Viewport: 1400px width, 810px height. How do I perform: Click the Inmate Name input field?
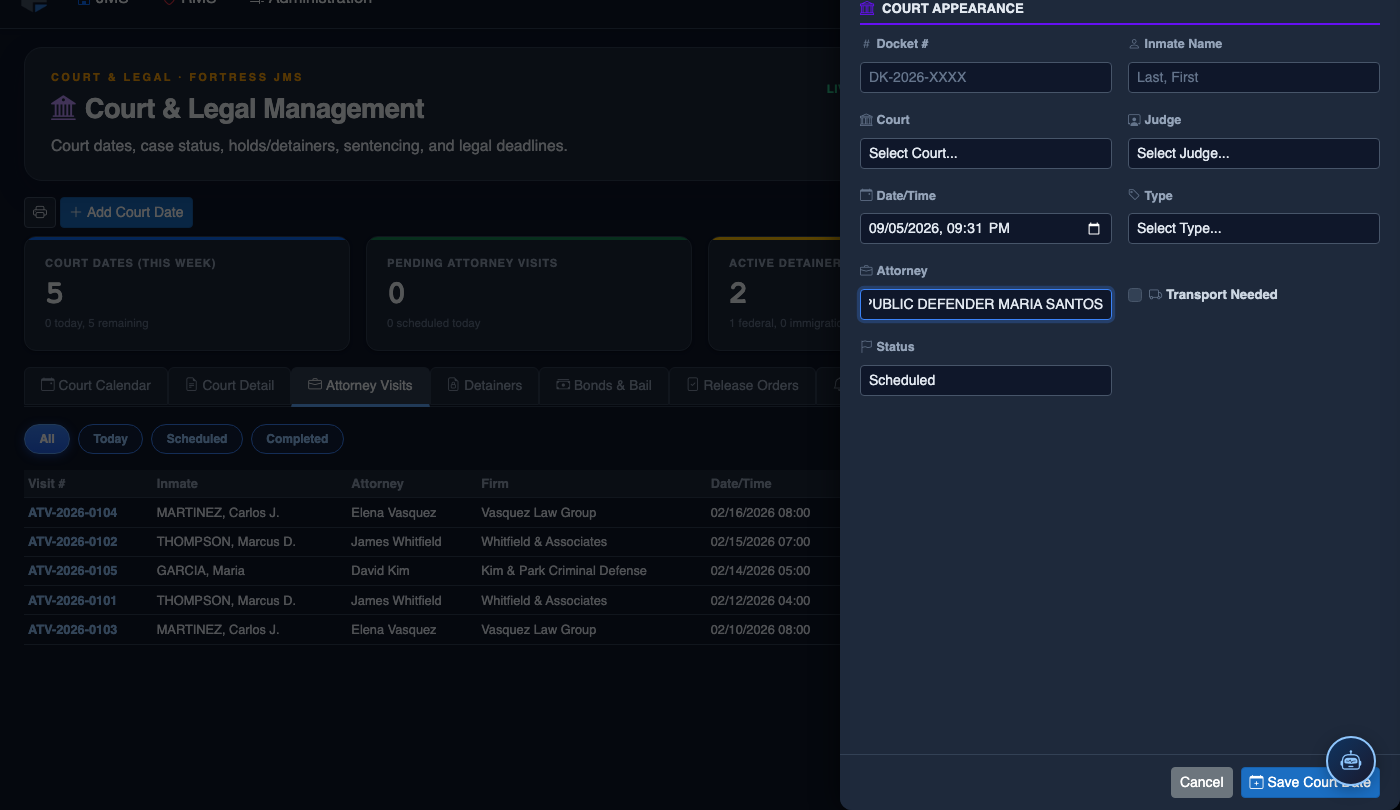tap(1254, 77)
